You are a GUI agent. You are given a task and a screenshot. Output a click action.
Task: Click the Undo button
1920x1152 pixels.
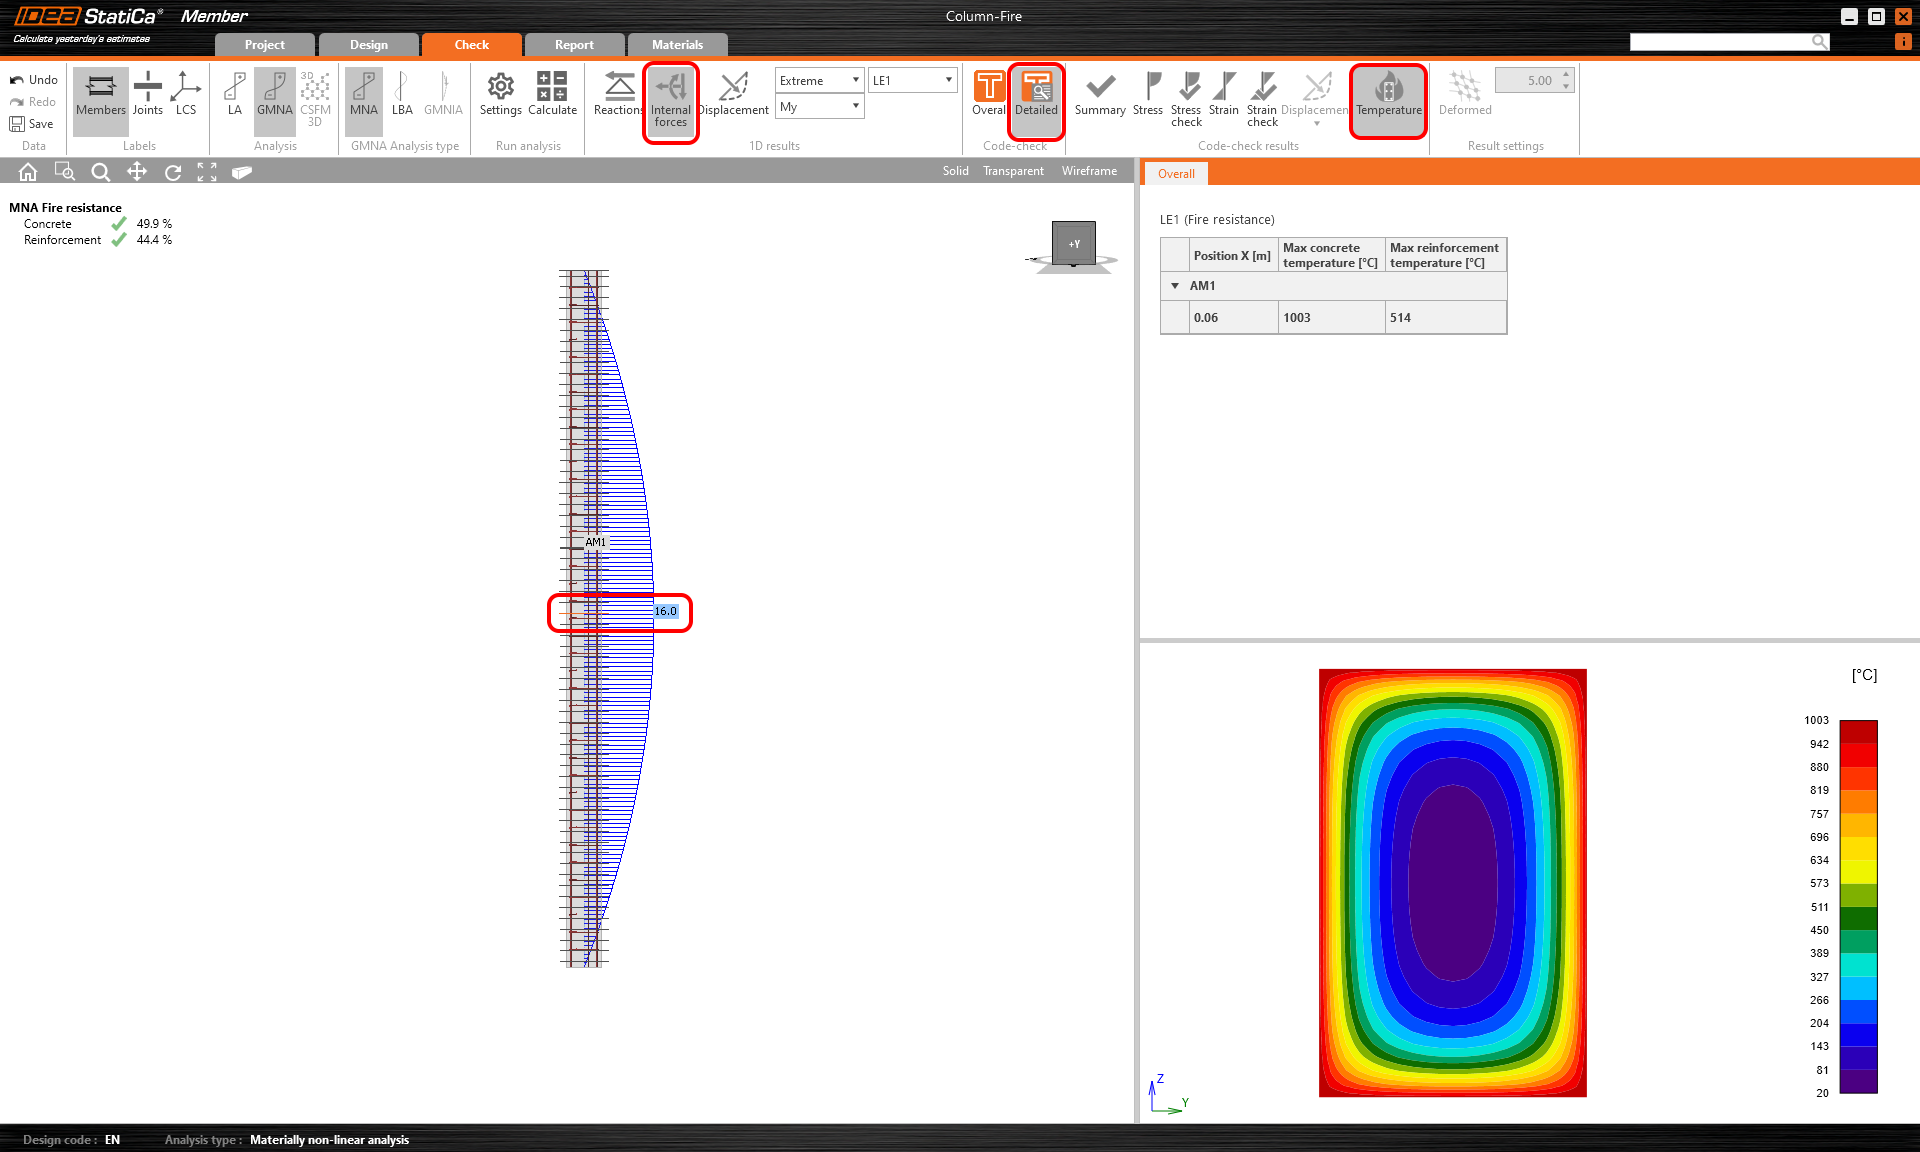click(33, 80)
